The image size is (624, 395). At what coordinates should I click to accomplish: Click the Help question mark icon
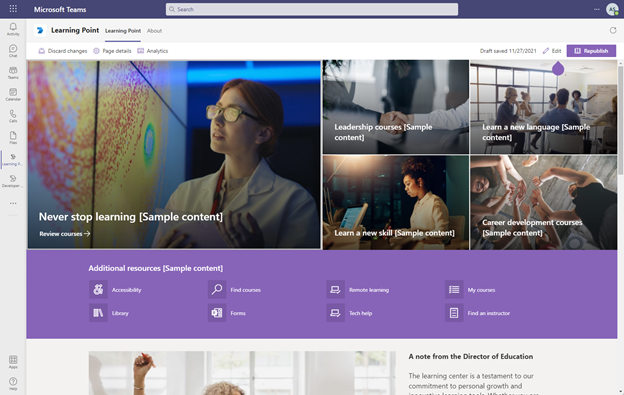(13, 383)
